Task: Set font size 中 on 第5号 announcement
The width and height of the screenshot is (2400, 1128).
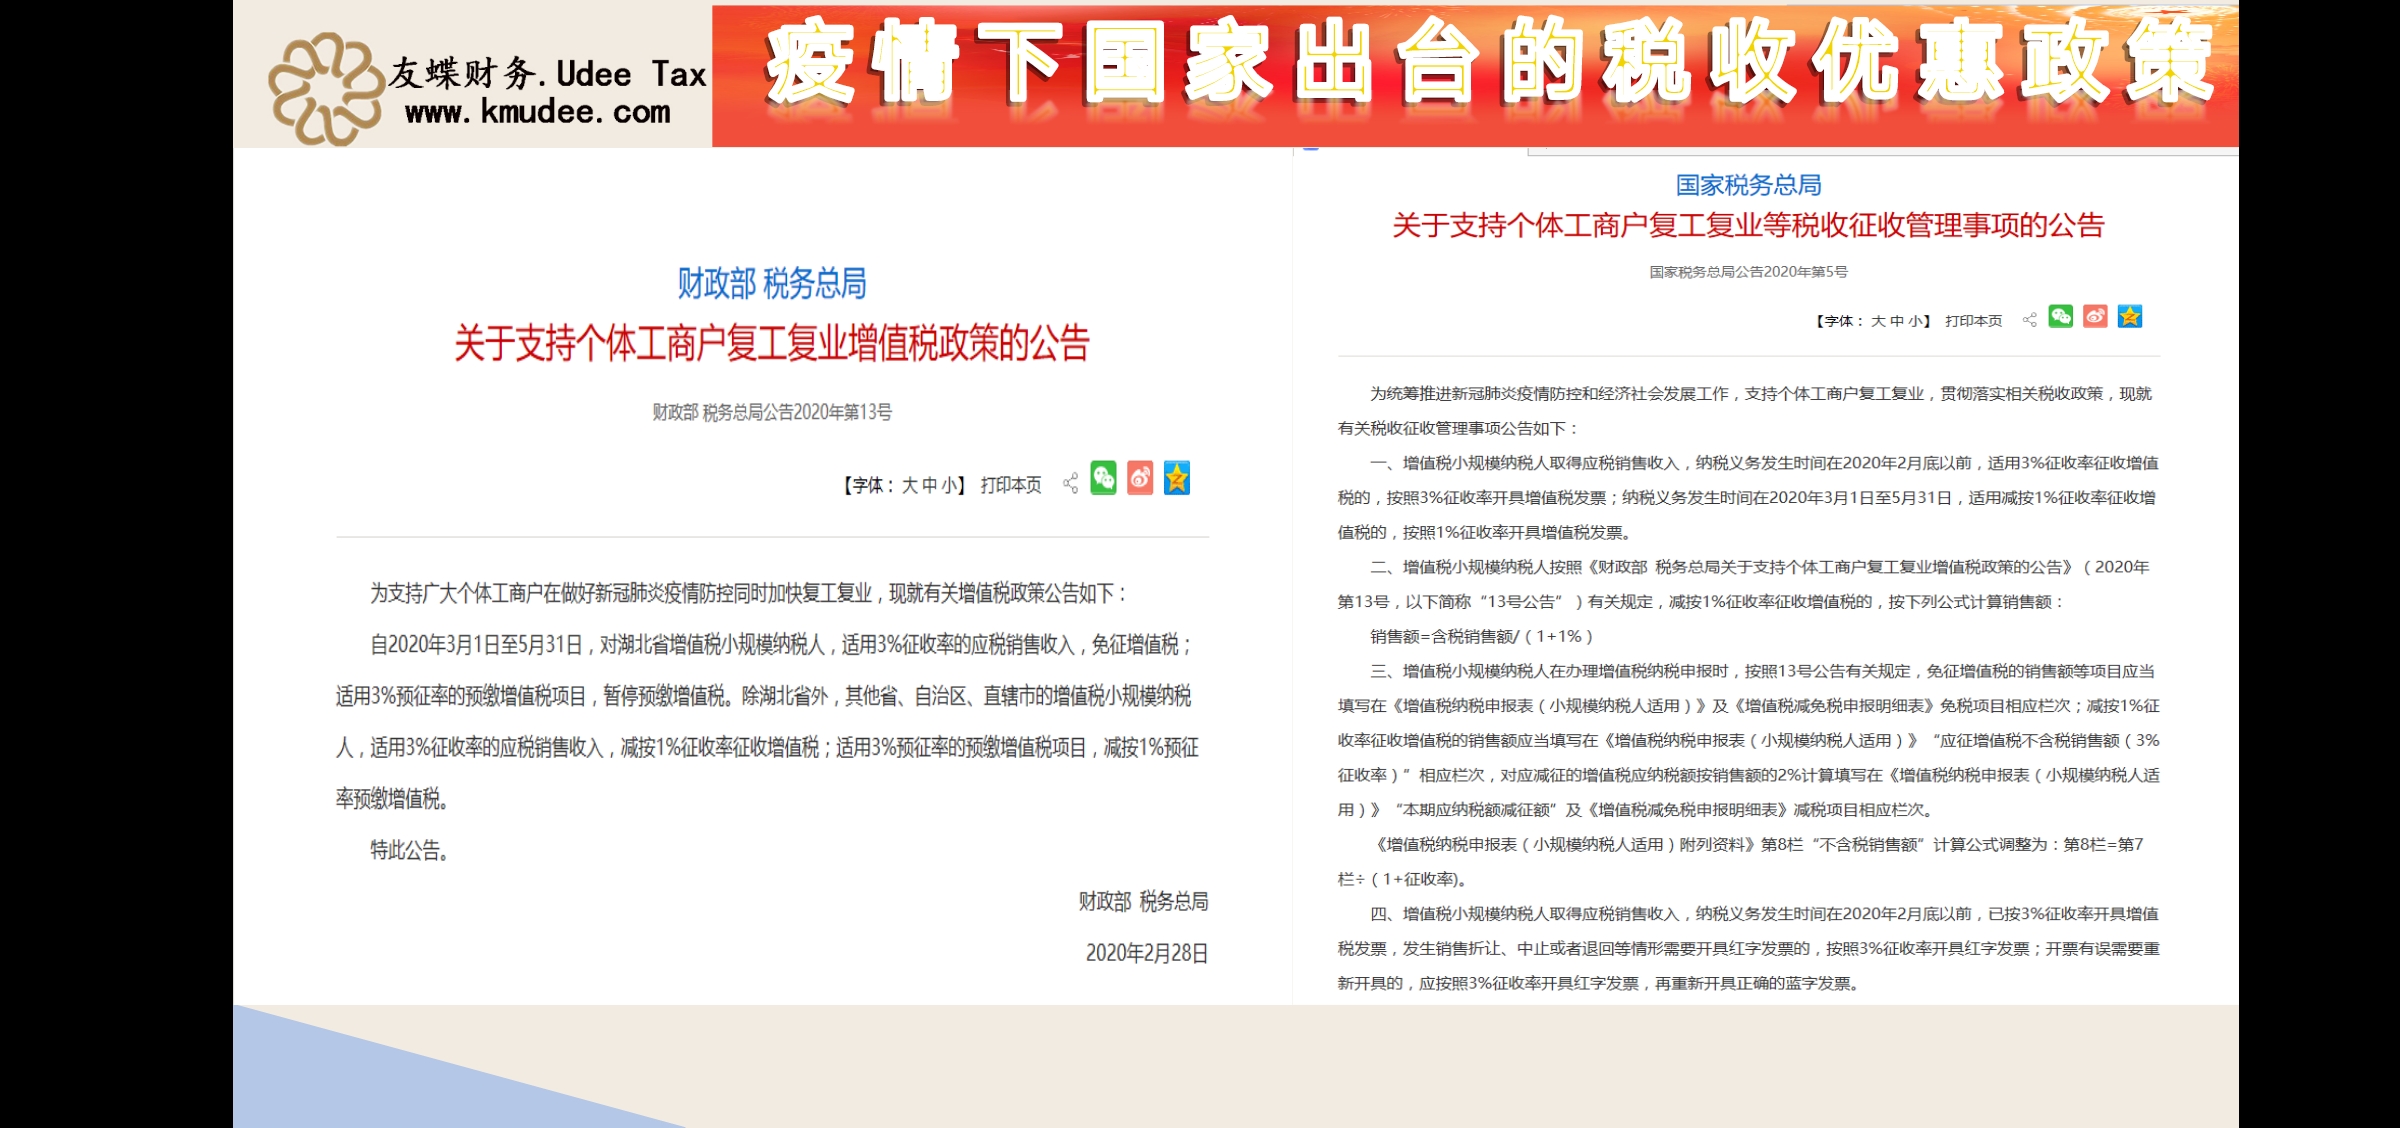Action: click(x=1897, y=321)
